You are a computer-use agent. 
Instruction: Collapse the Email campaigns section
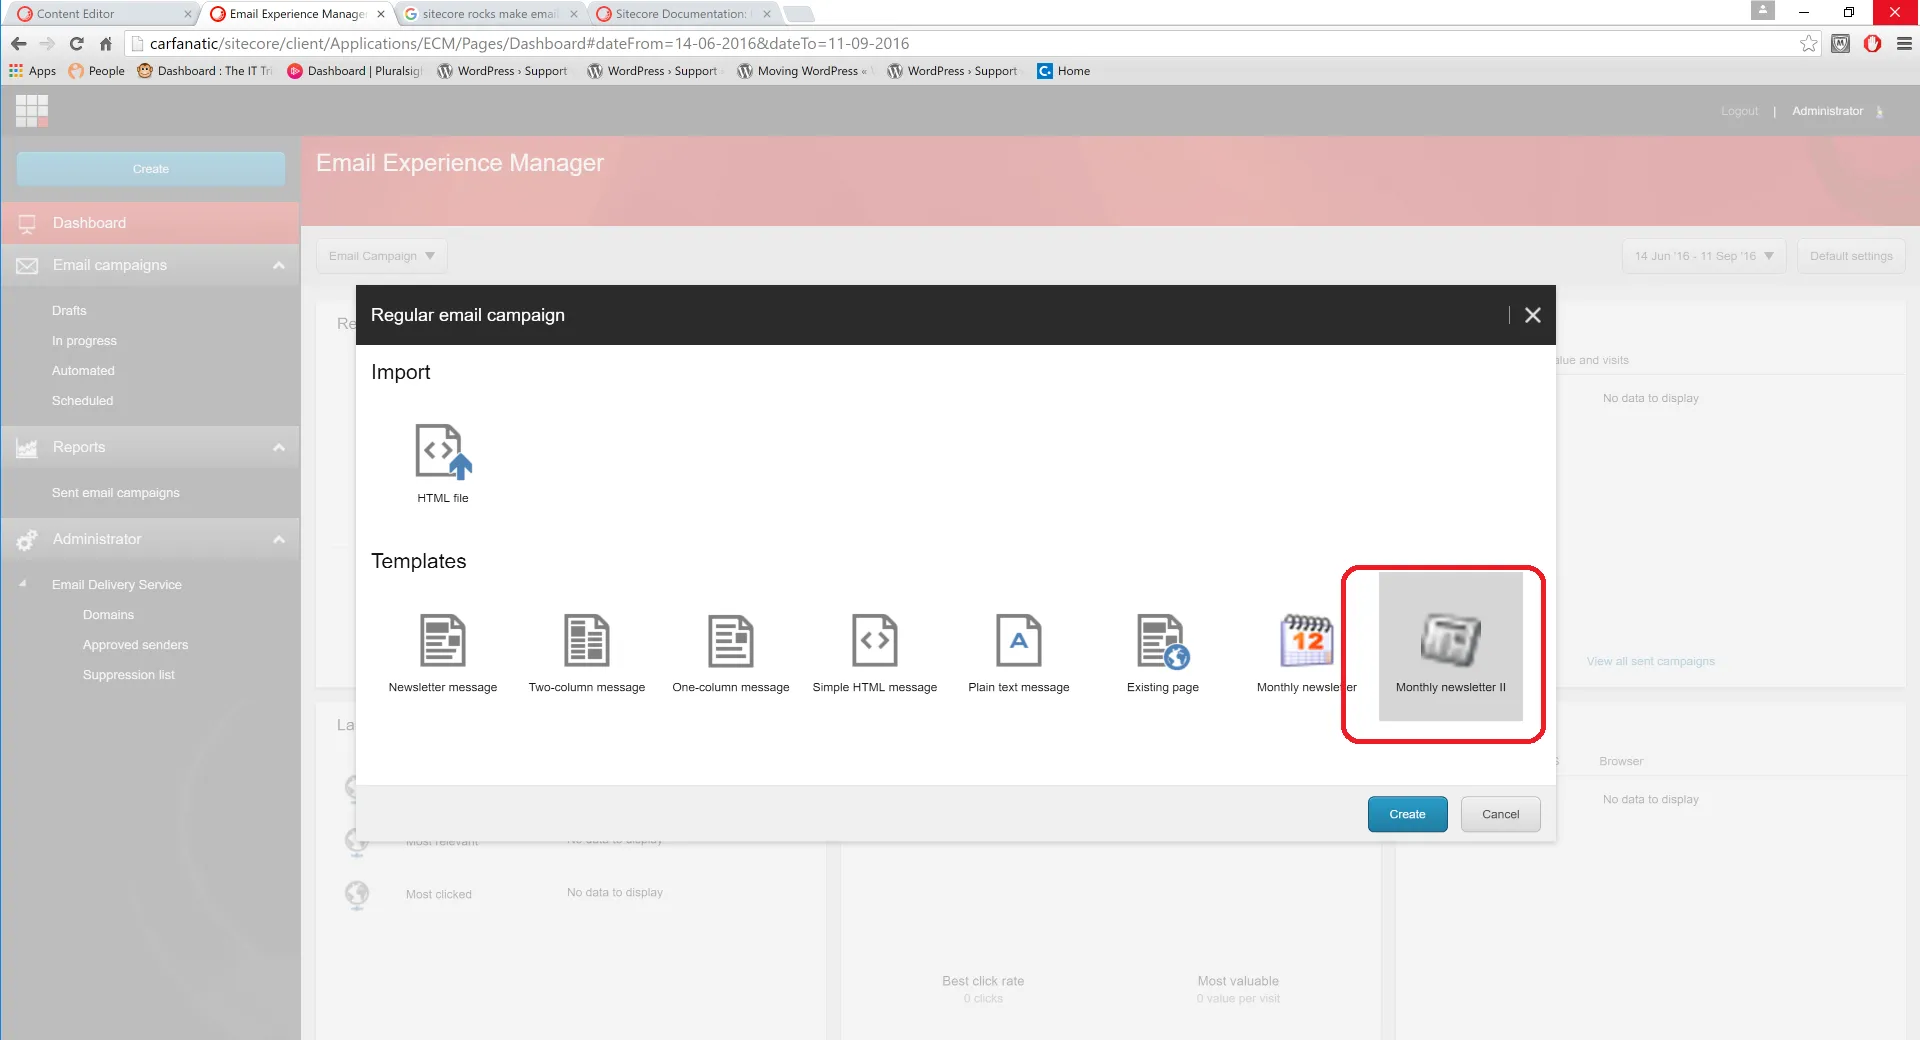click(279, 265)
